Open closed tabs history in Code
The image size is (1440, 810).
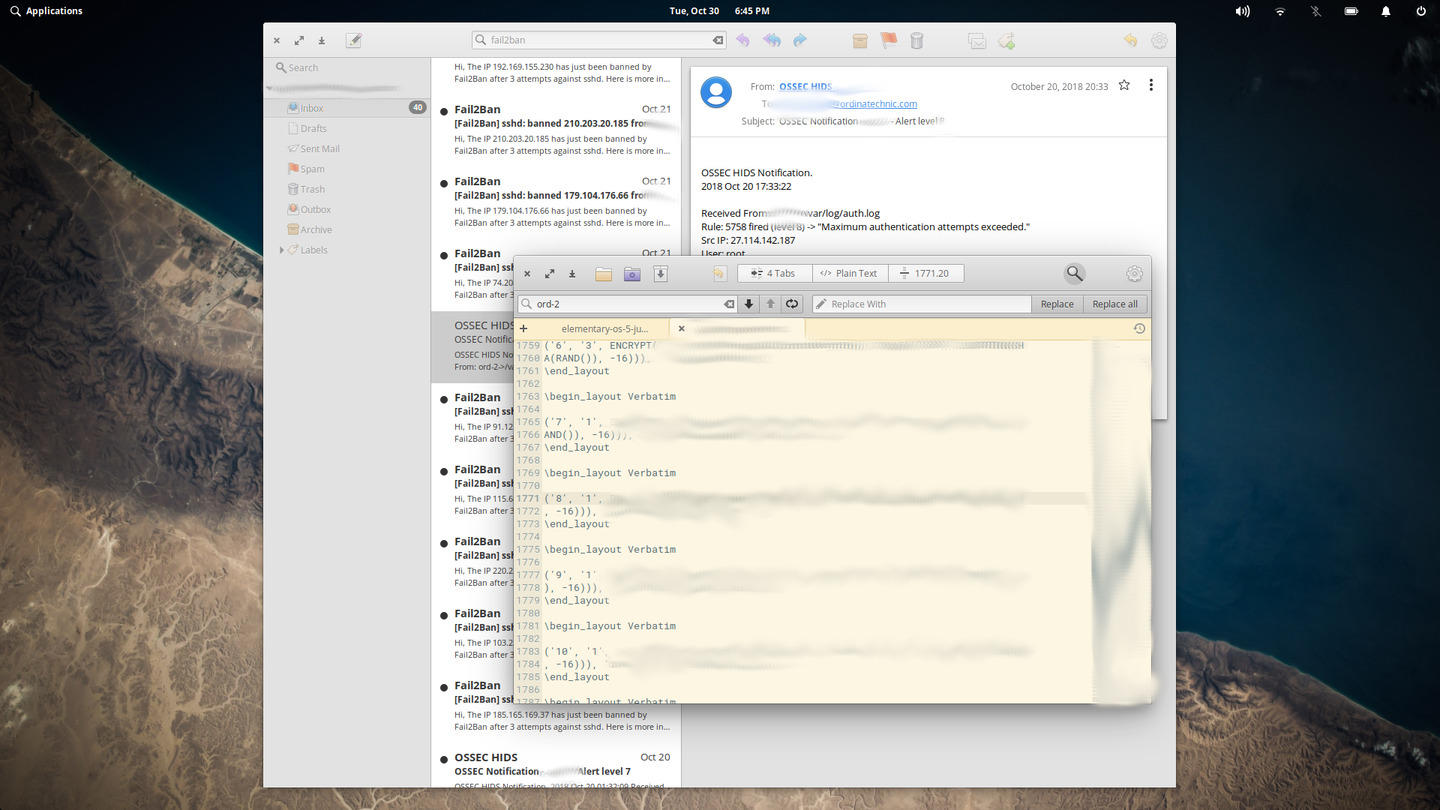click(x=1139, y=328)
